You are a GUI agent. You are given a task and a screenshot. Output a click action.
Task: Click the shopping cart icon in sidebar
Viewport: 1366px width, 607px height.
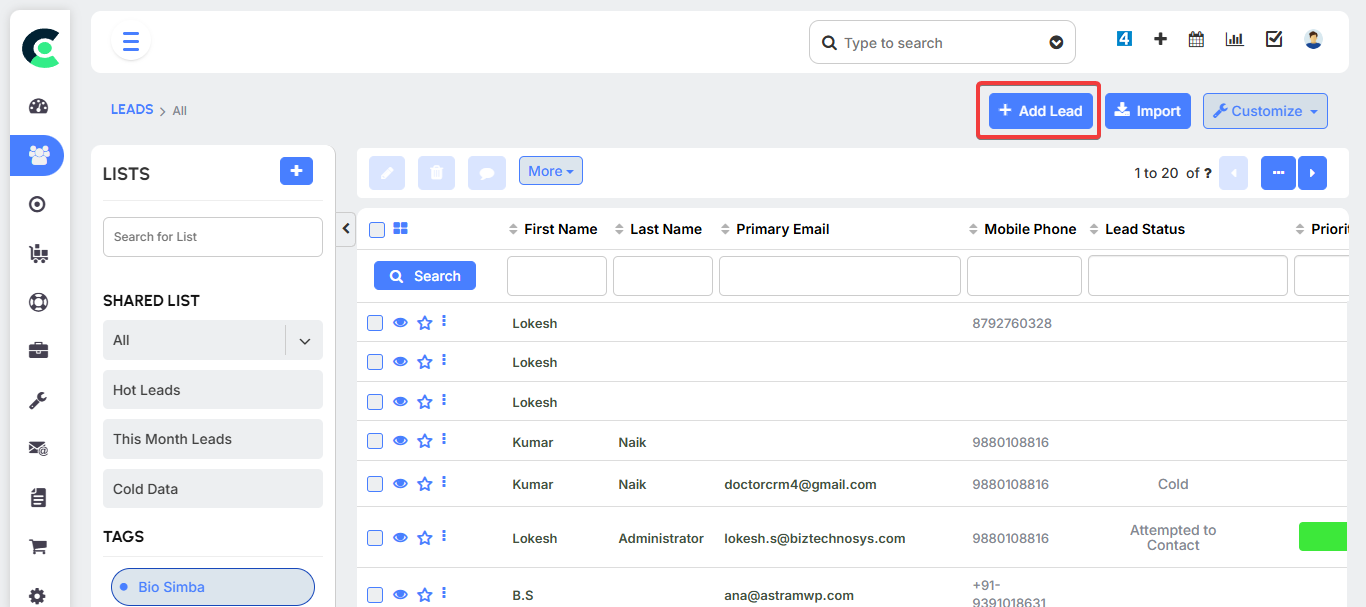(38, 546)
